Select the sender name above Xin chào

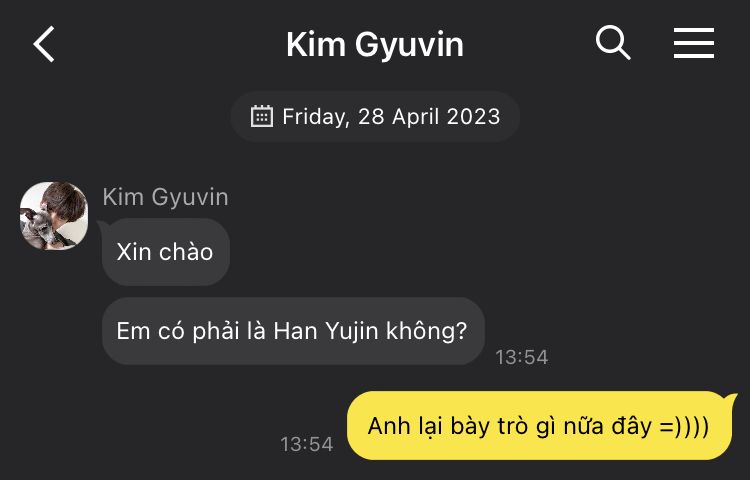pos(165,196)
